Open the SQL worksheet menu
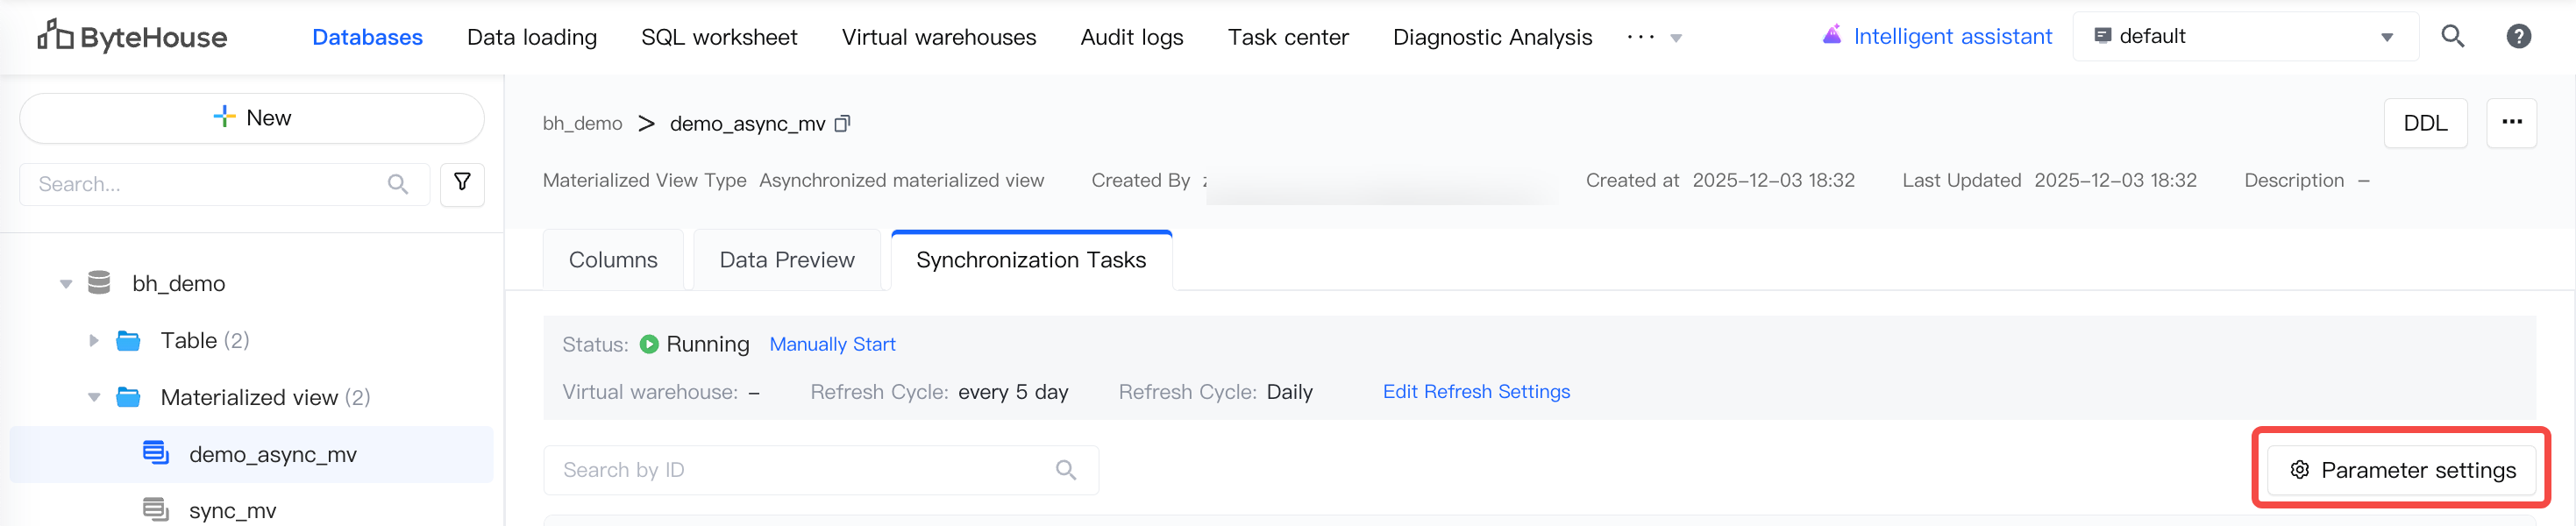Viewport: 2576px width, 526px height. coord(719,38)
